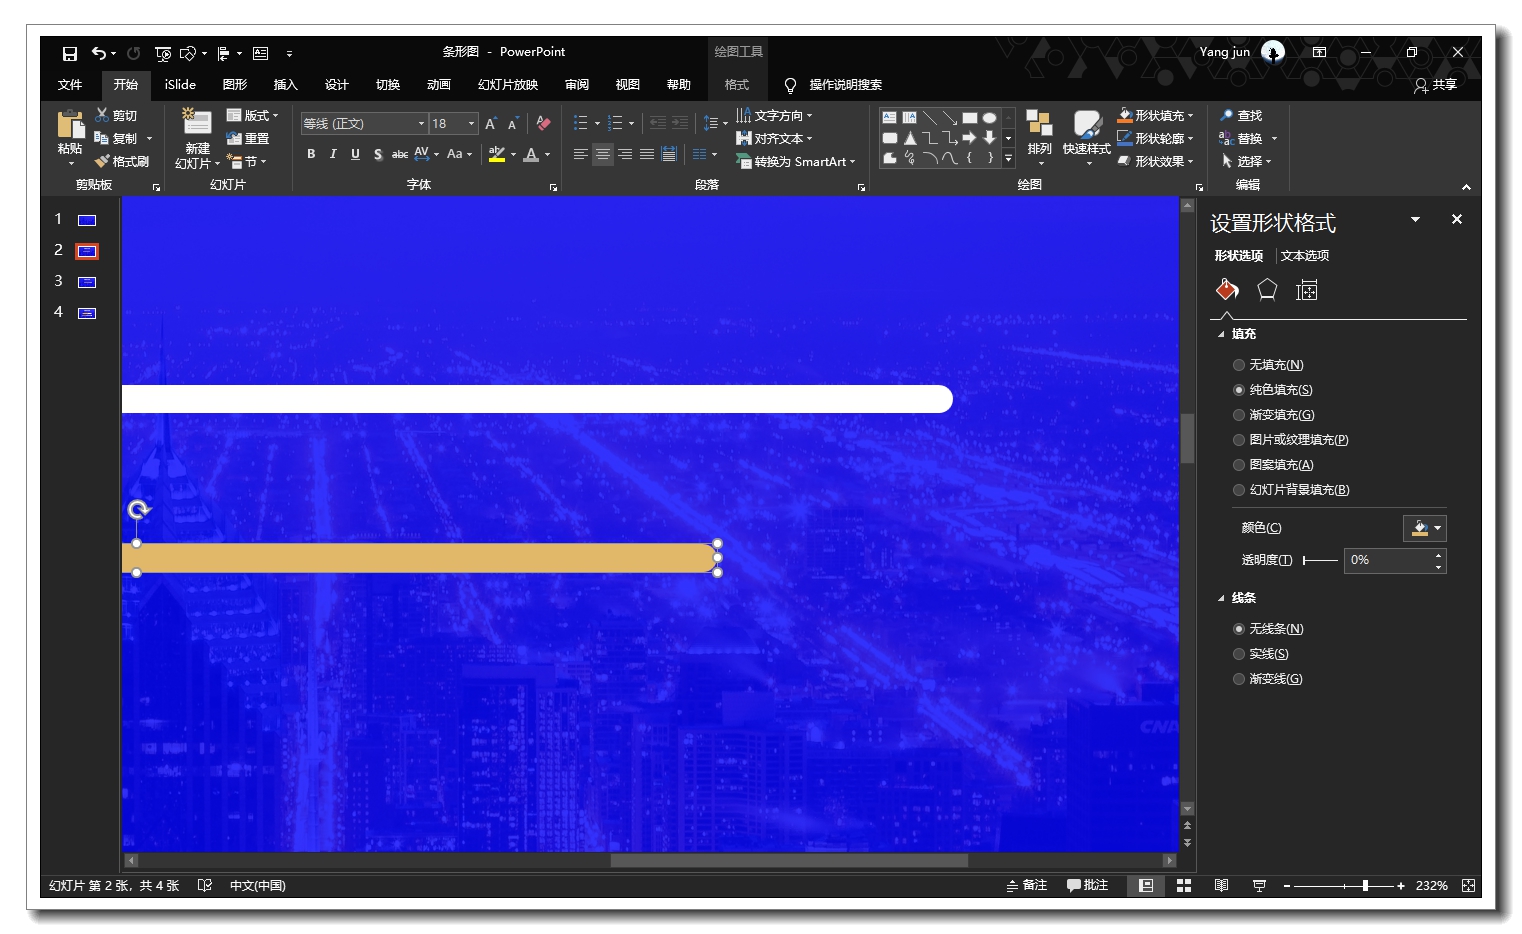Apply italic formatting
1522x934 pixels.
333,154
